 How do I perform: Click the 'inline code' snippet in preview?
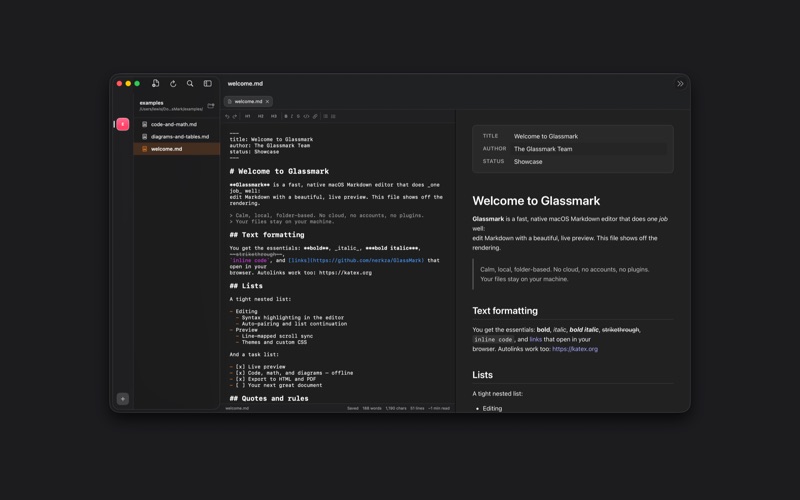pyautogui.click(x=493, y=340)
